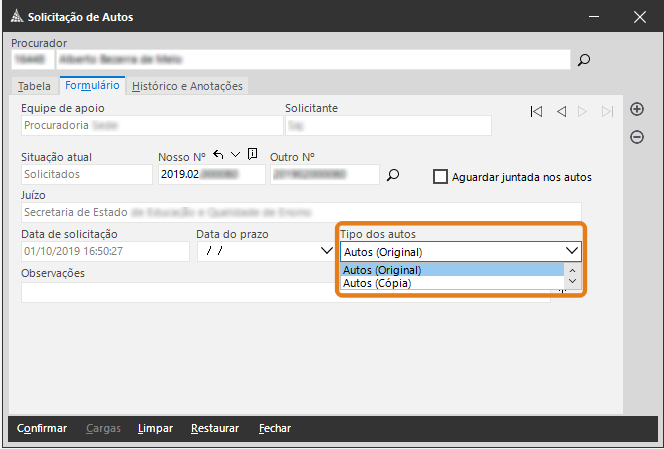Collapse the Tipo dos autos dropdown arrow
Screen dimensions: 664x449
(572, 251)
